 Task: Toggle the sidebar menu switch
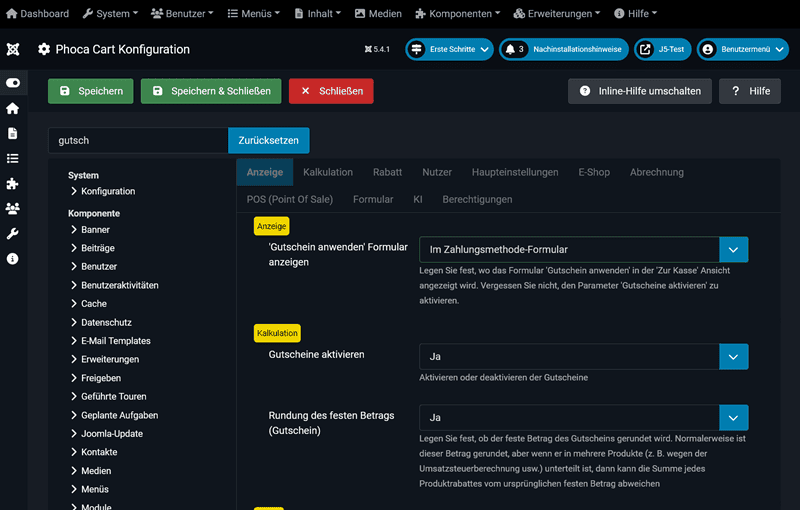[x=12, y=83]
